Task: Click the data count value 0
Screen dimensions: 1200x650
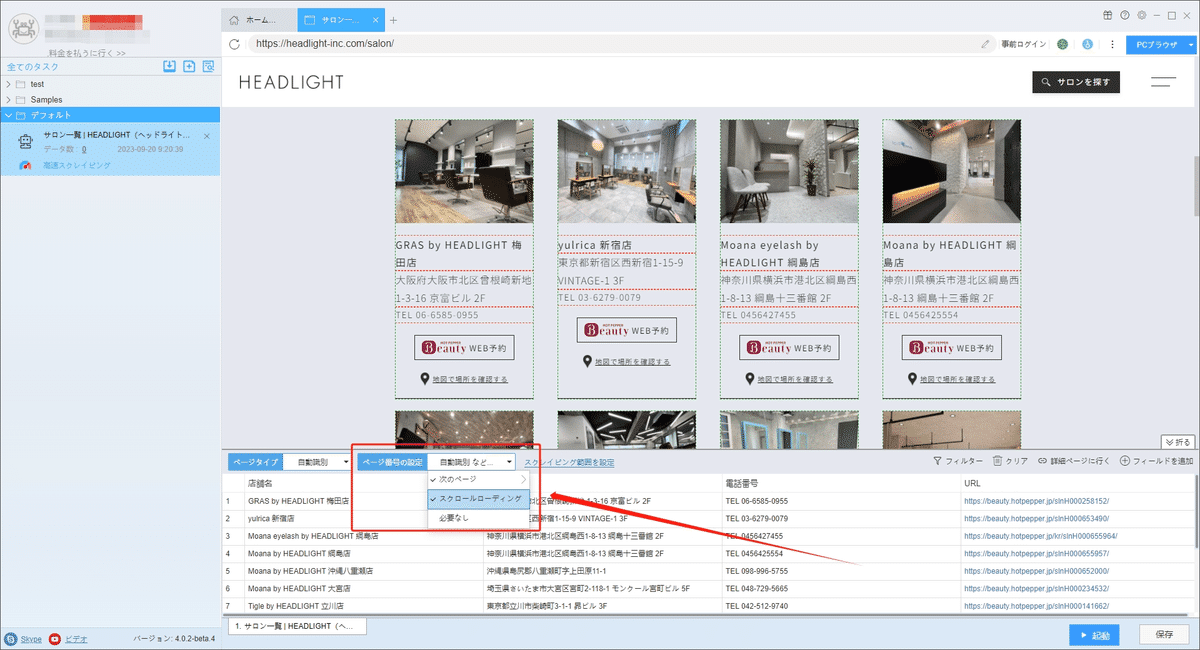Action: pyautogui.click(x=84, y=148)
